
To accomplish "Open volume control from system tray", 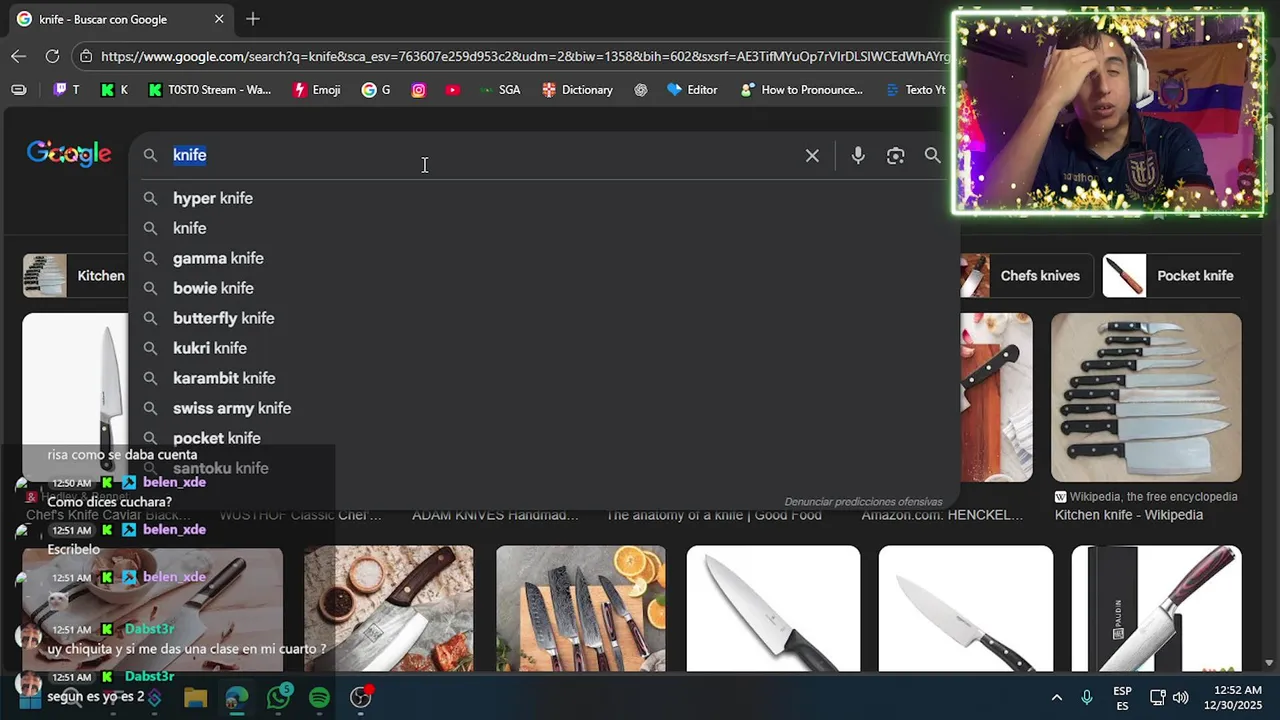I will [x=1181, y=697].
